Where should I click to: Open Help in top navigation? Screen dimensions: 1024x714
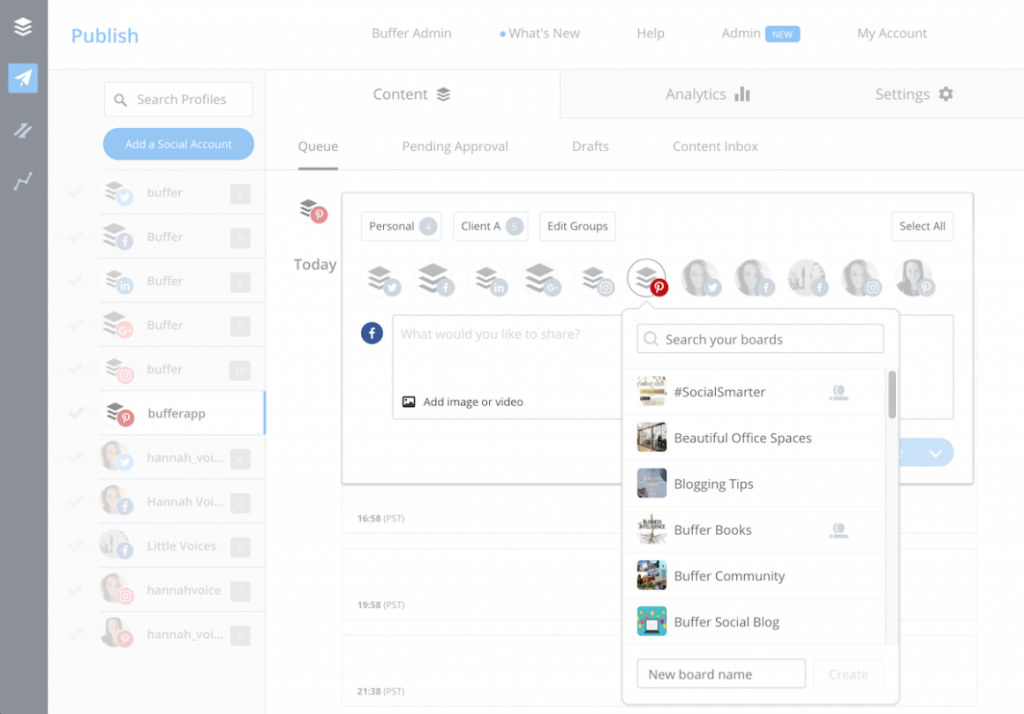pos(650,33)
